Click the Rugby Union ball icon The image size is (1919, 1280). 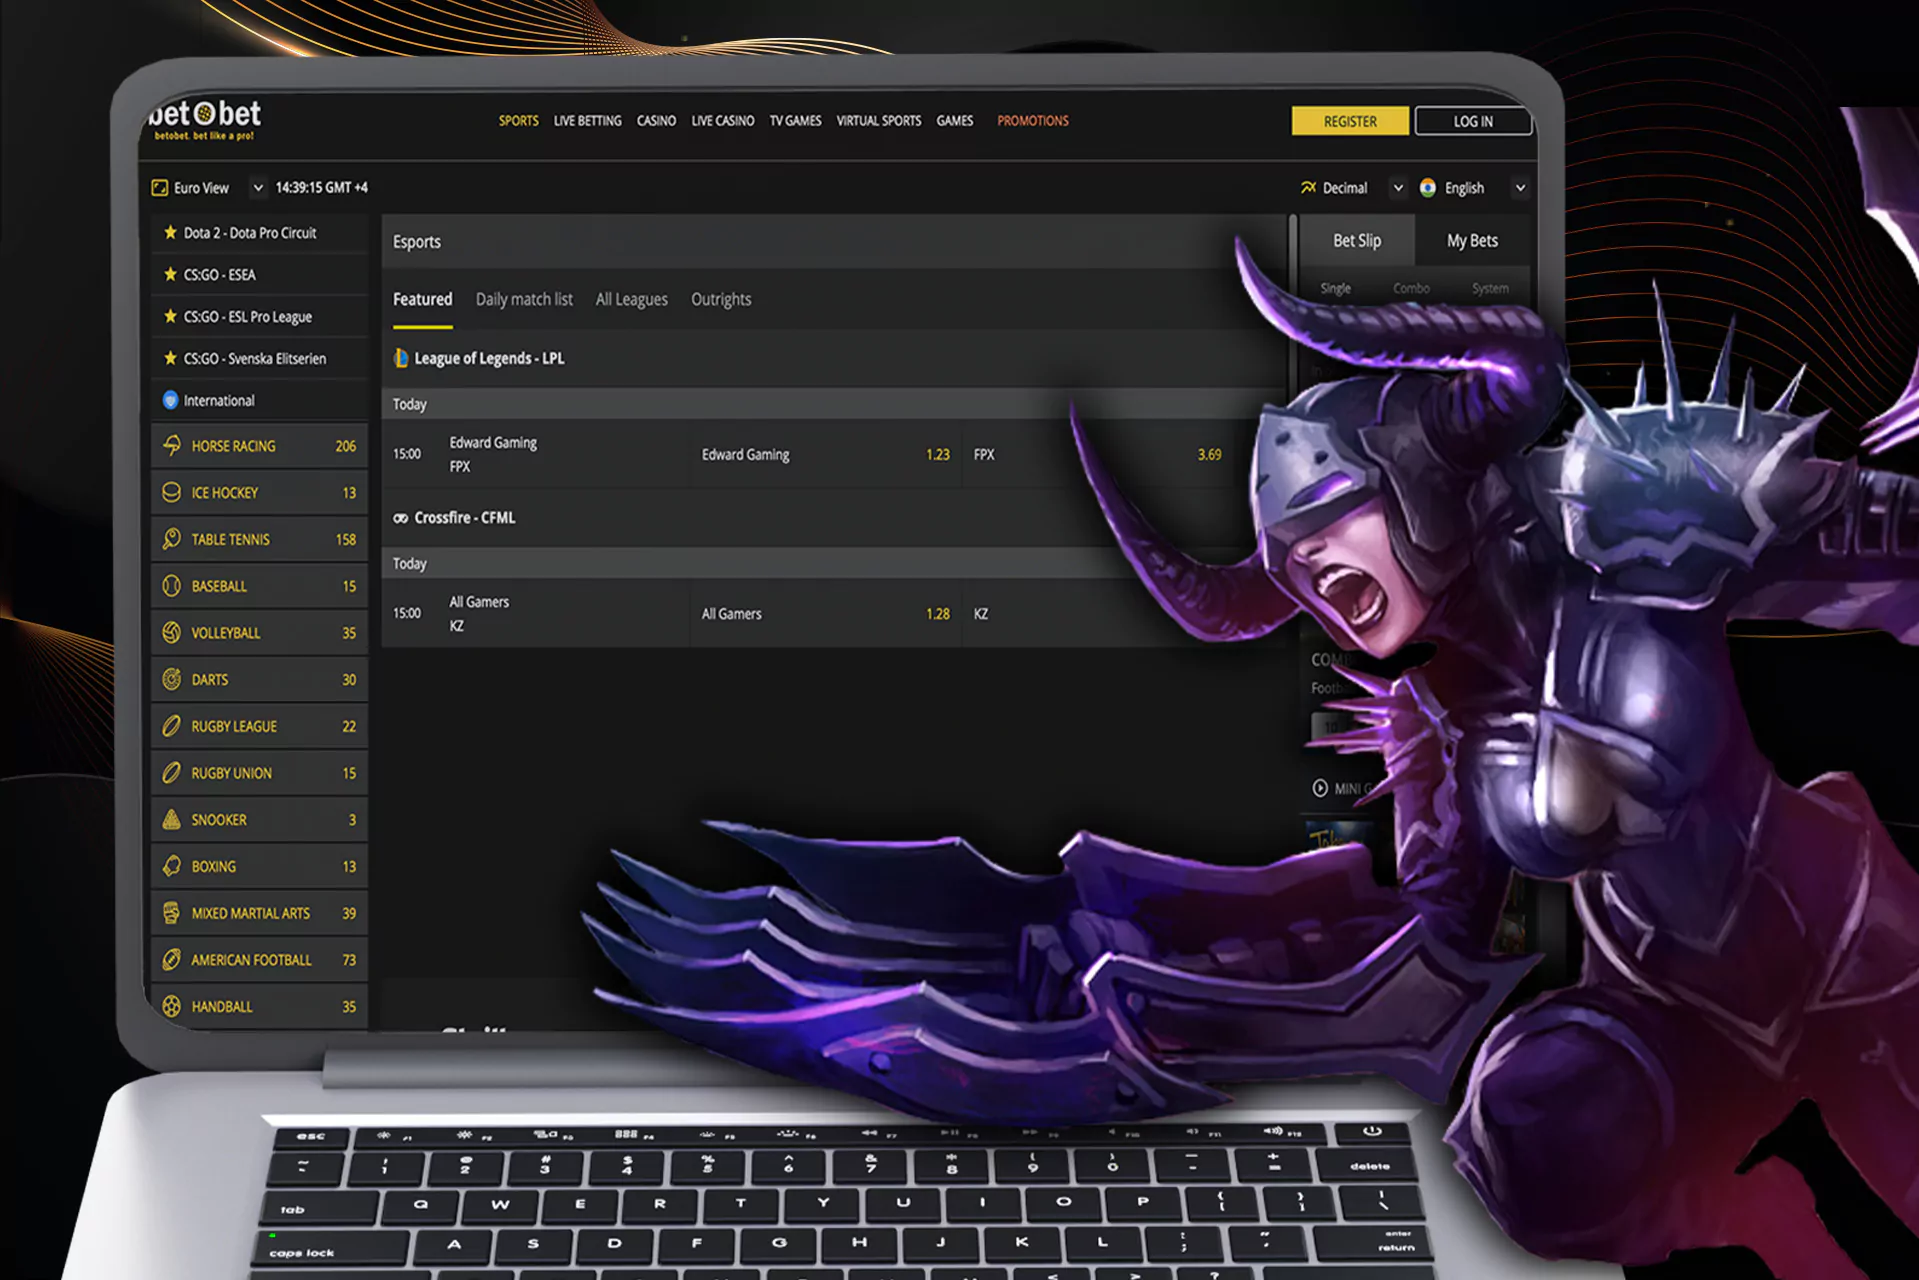click(x=172, y=772)
